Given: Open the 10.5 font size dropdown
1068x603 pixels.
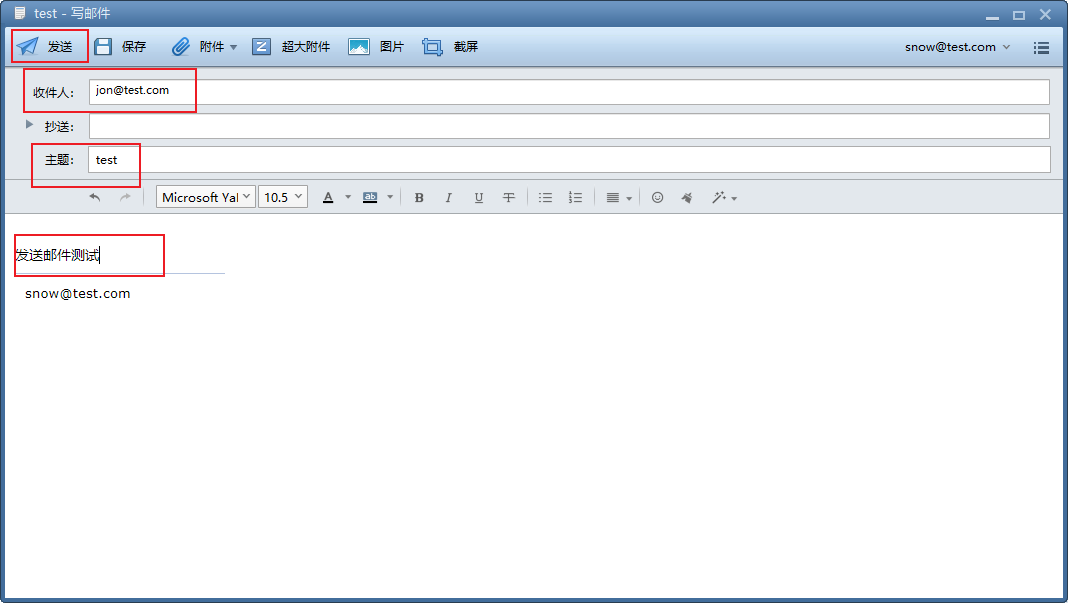Looking at the screenshot, I should (x=283, y=197).
